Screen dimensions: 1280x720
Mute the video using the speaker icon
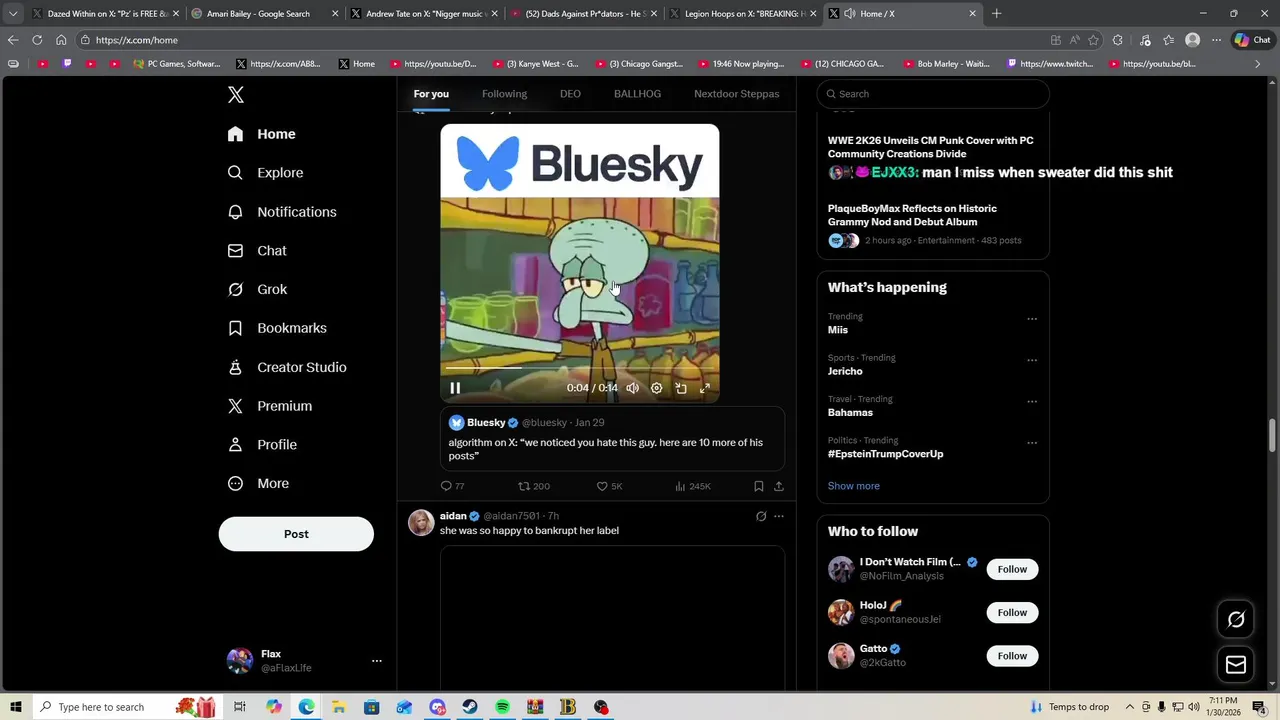pos(632,388)
